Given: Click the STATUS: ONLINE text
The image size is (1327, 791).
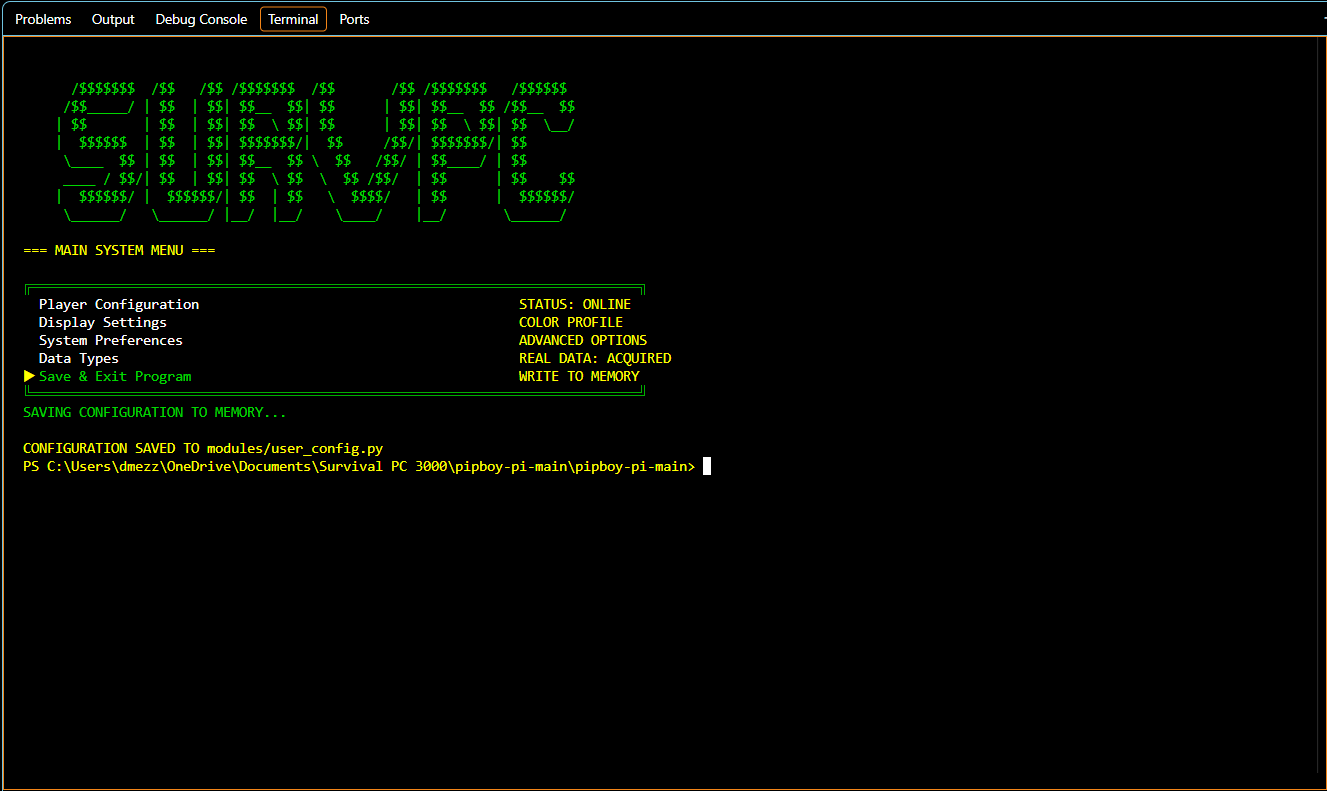Looking at the screenshot, I should [x=575, y=304].
